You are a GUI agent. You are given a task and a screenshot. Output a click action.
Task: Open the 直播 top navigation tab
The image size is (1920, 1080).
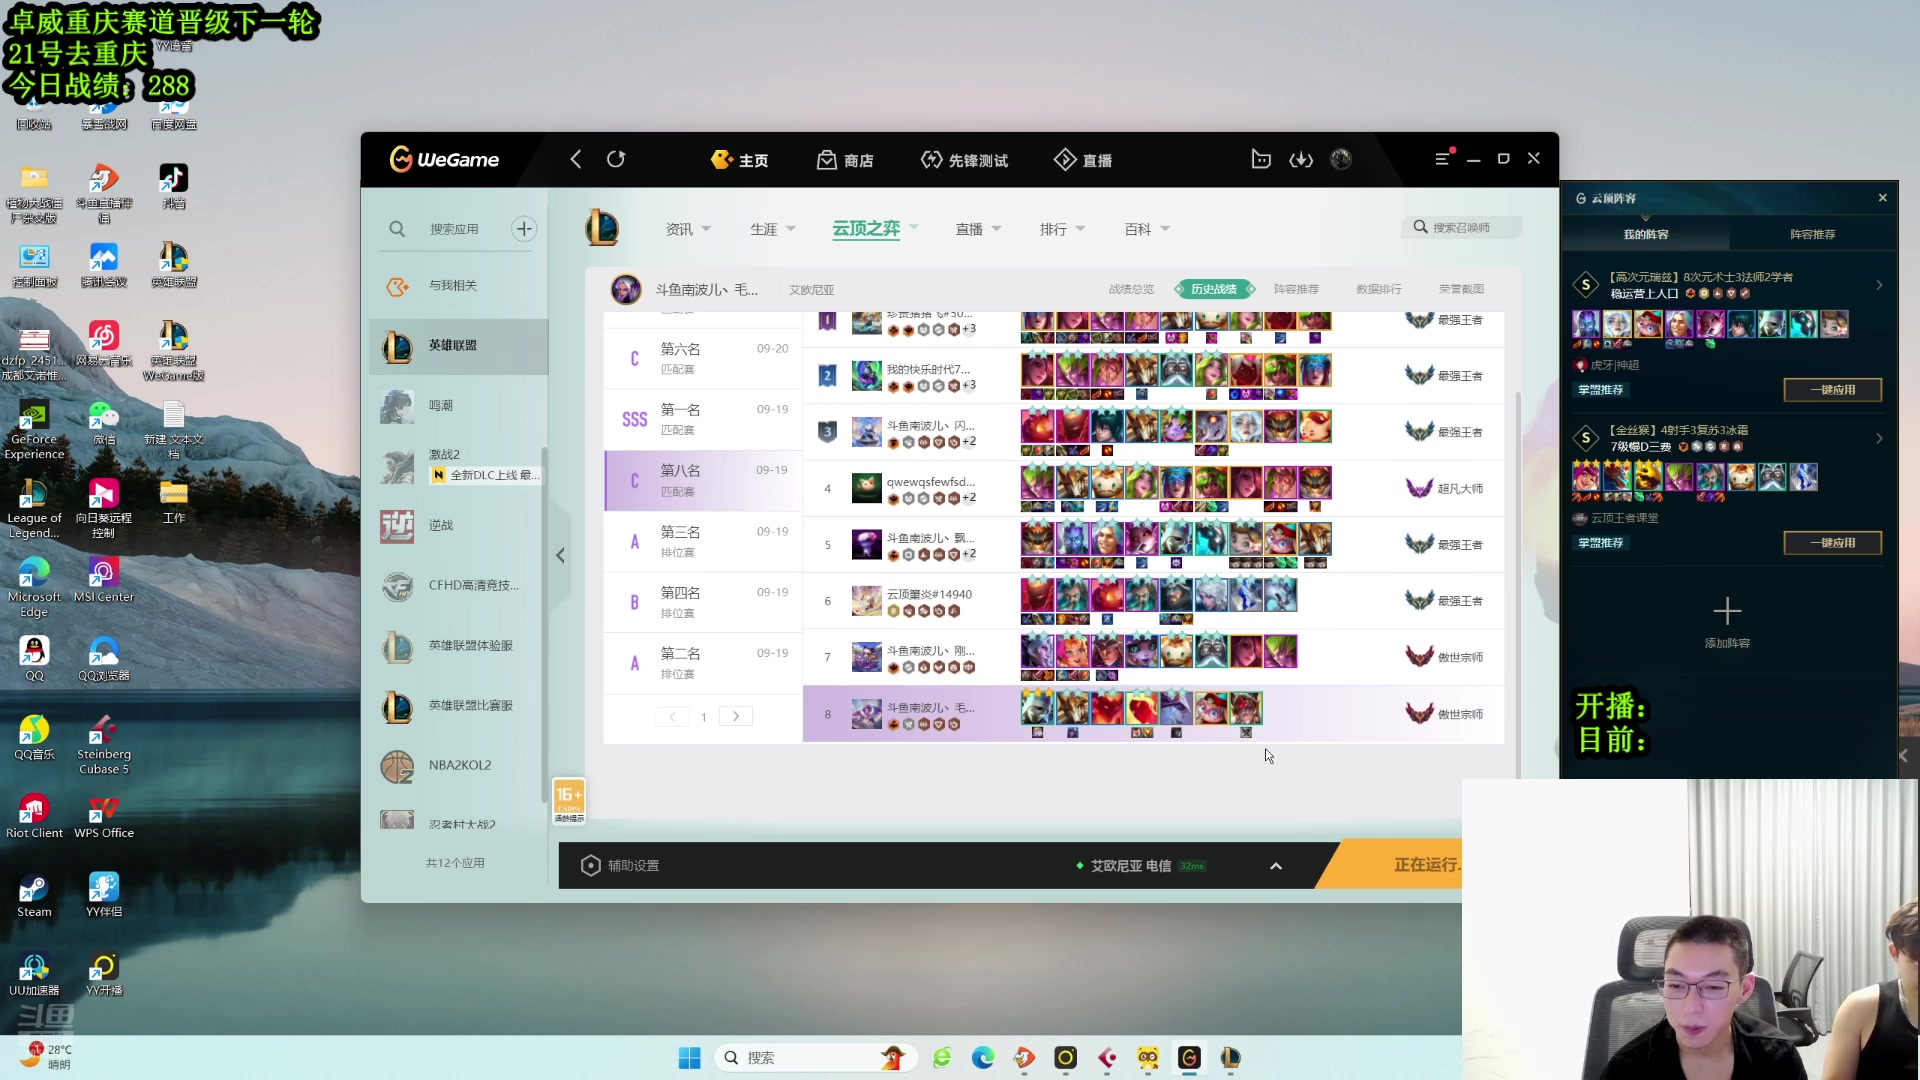coord(1083,160)
